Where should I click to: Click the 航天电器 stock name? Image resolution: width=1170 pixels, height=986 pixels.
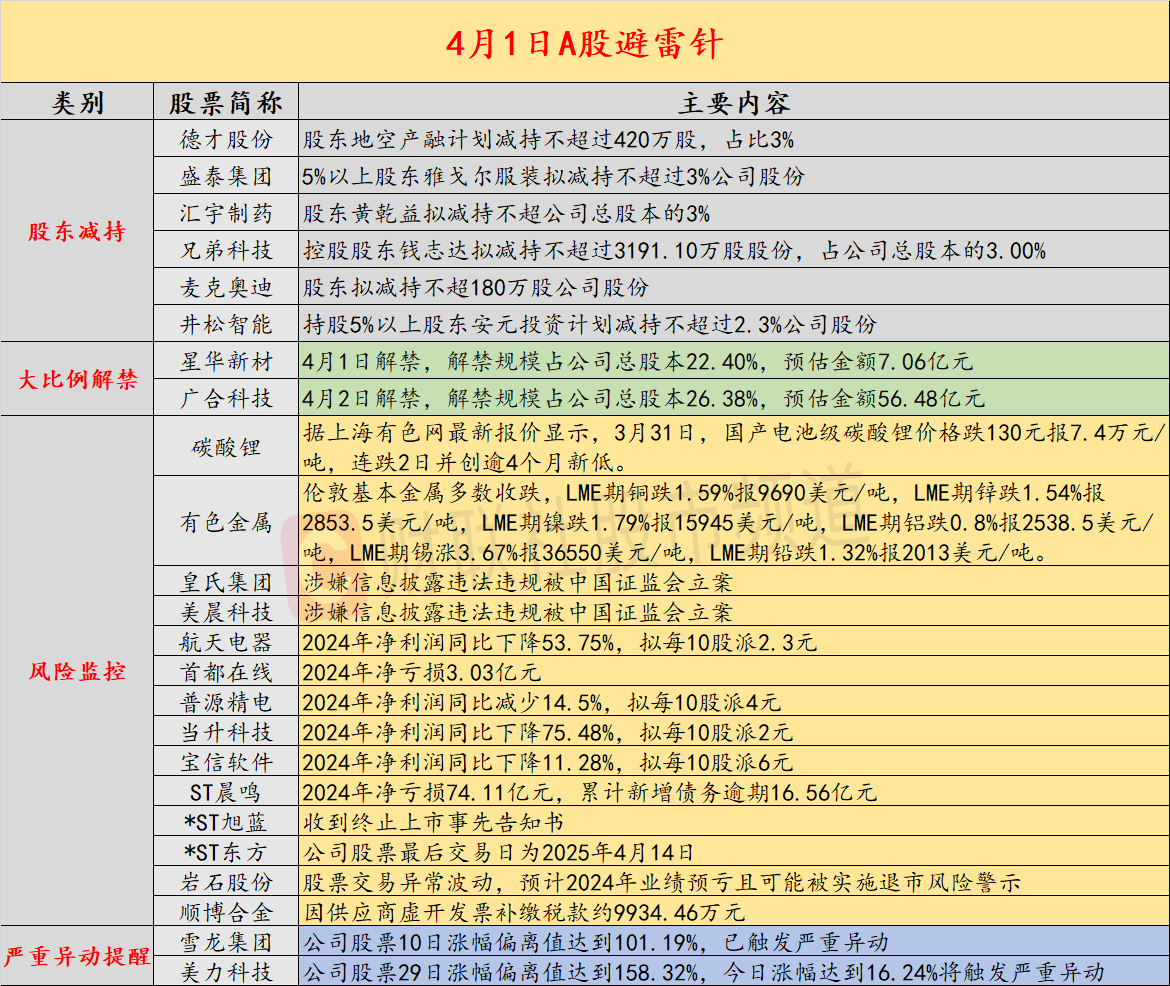click(226, 642)
